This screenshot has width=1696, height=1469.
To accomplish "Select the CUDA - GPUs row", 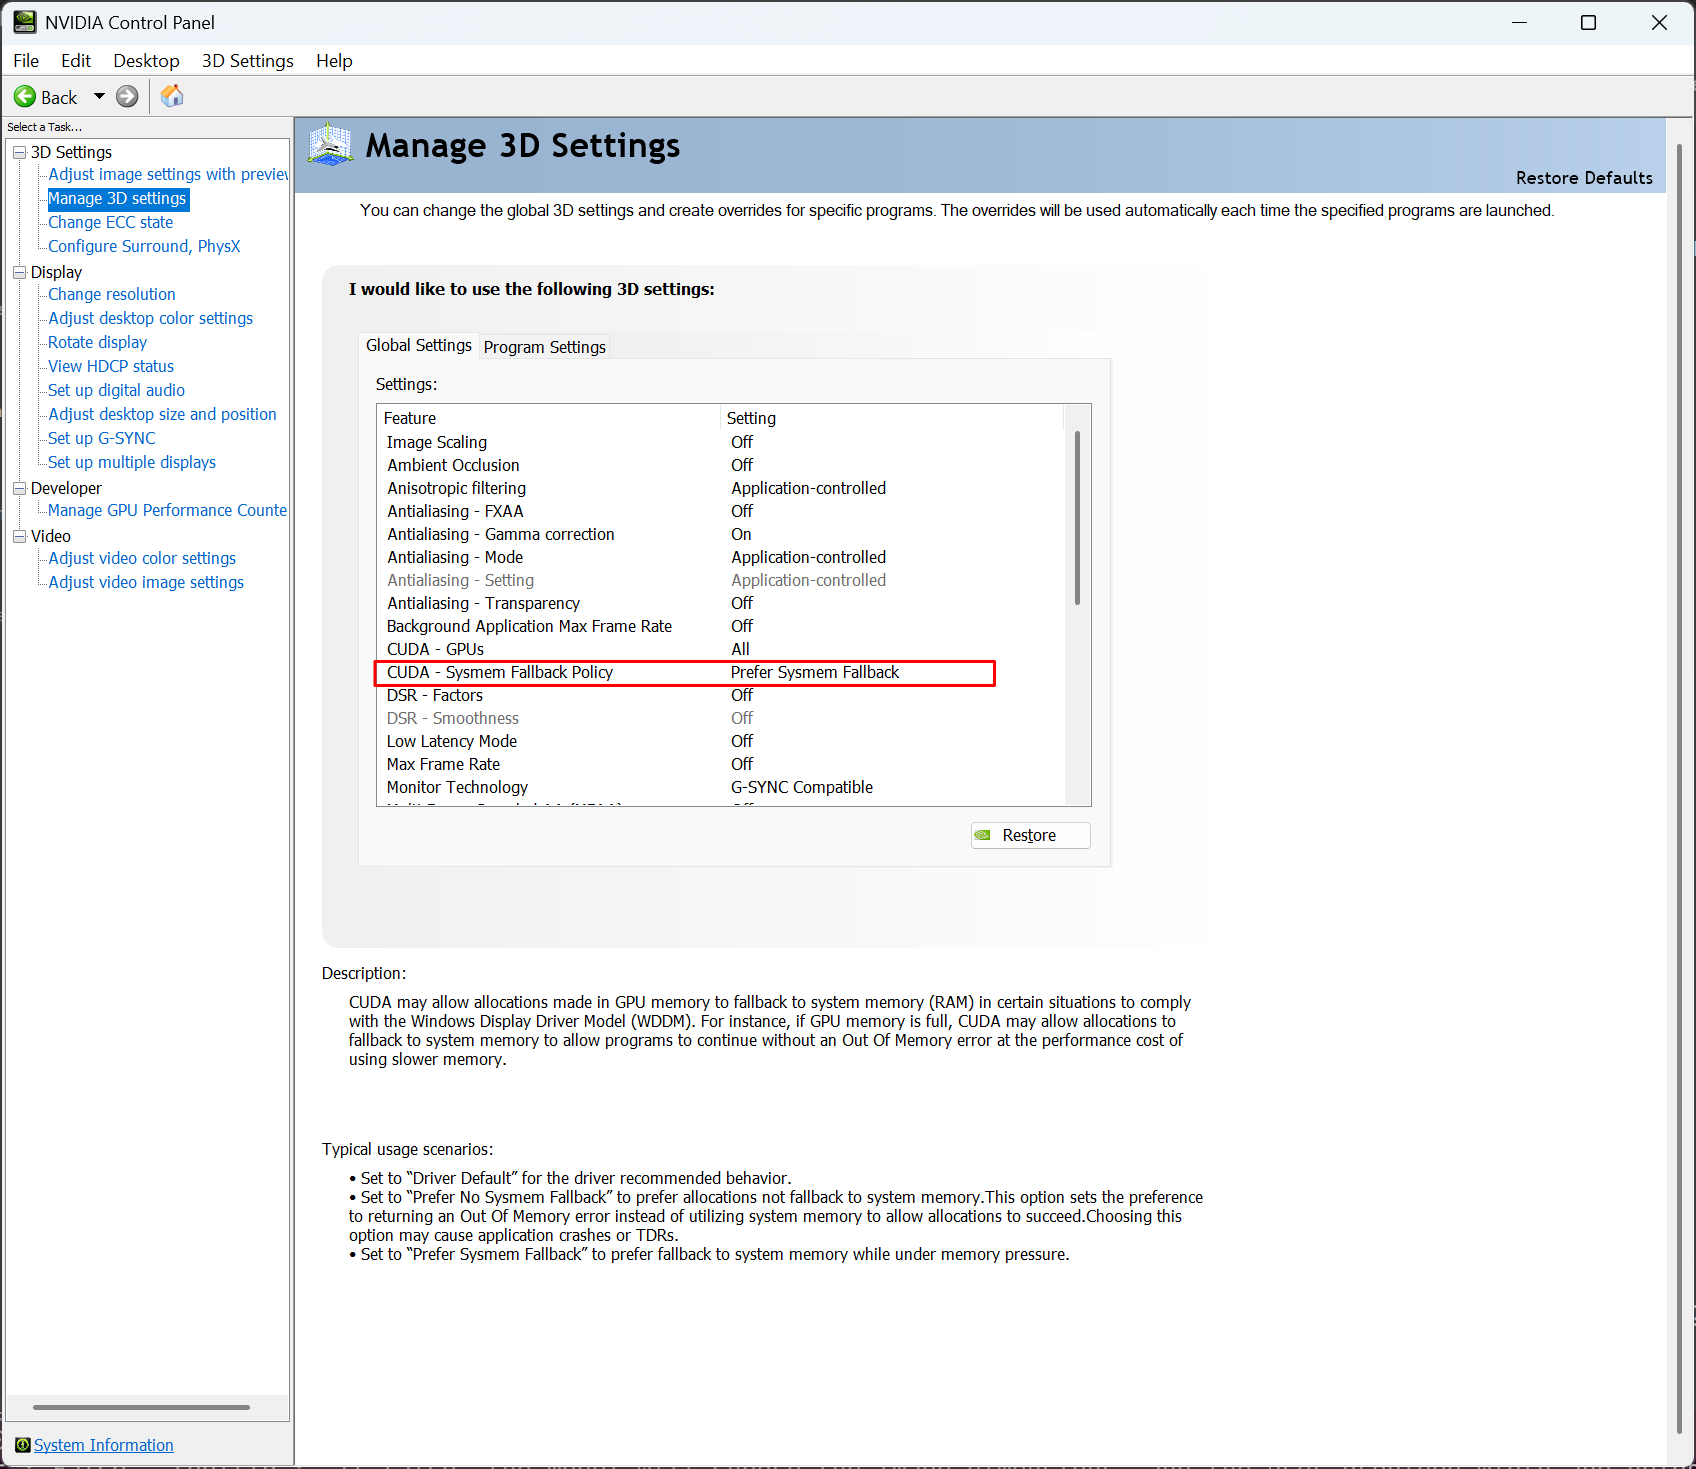I will click(720, 649).
